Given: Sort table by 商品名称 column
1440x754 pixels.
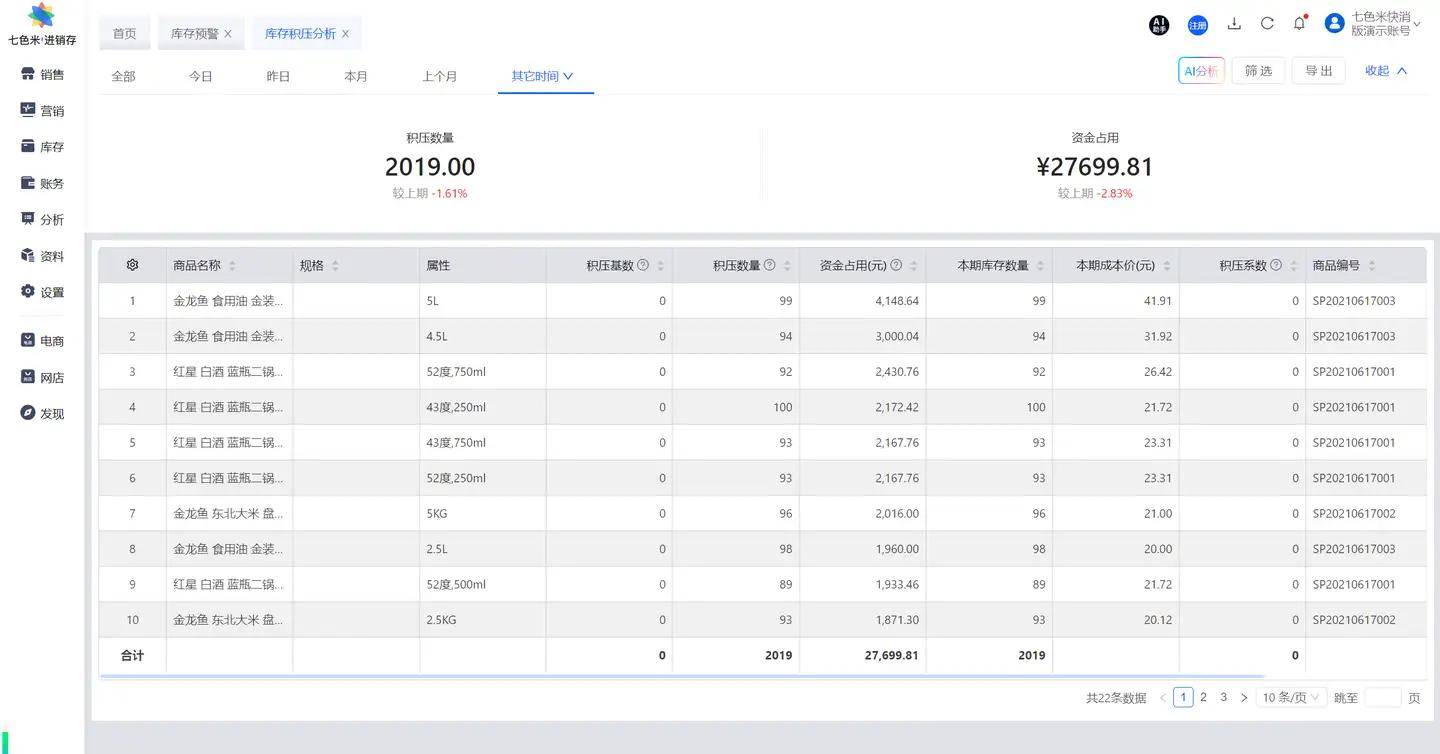Looking at the screenshot, I should (x=232, y=266).
